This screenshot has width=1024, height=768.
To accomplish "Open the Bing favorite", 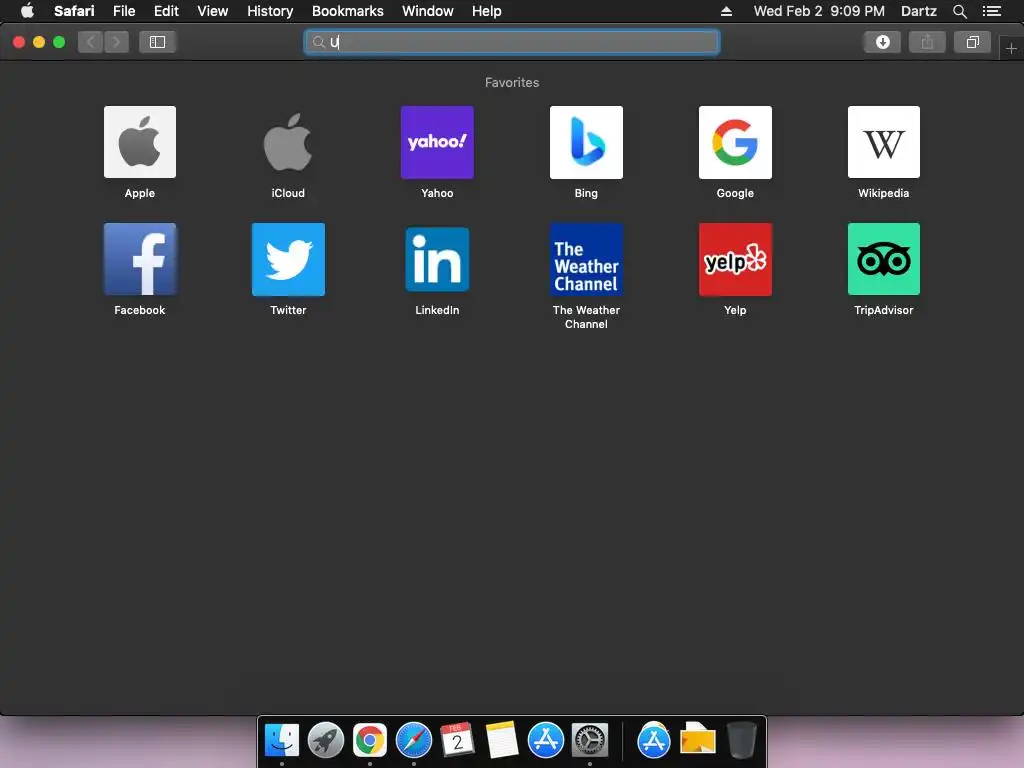I will point(586,142).
